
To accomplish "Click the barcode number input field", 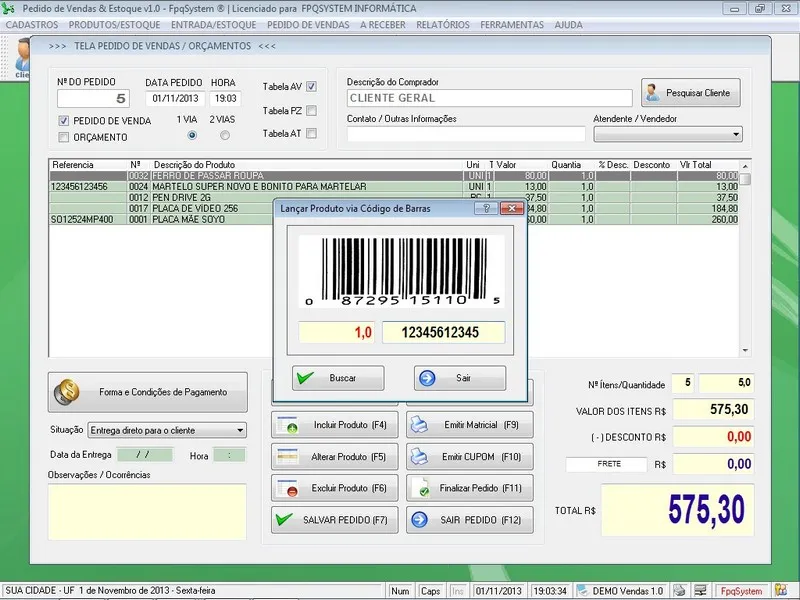I will tap(443, 333).
